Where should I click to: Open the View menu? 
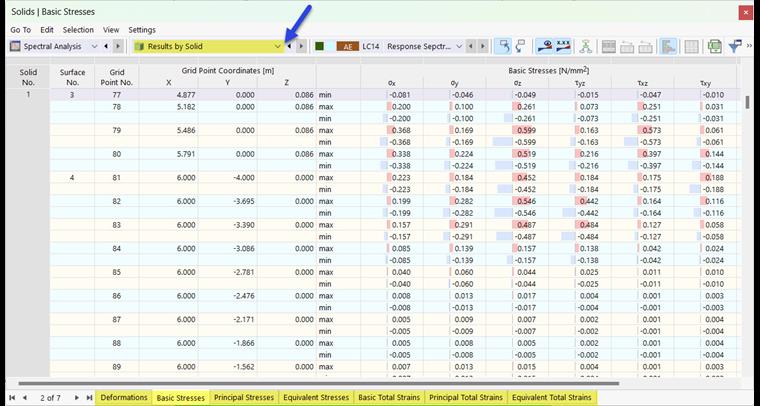click(111, 30)
